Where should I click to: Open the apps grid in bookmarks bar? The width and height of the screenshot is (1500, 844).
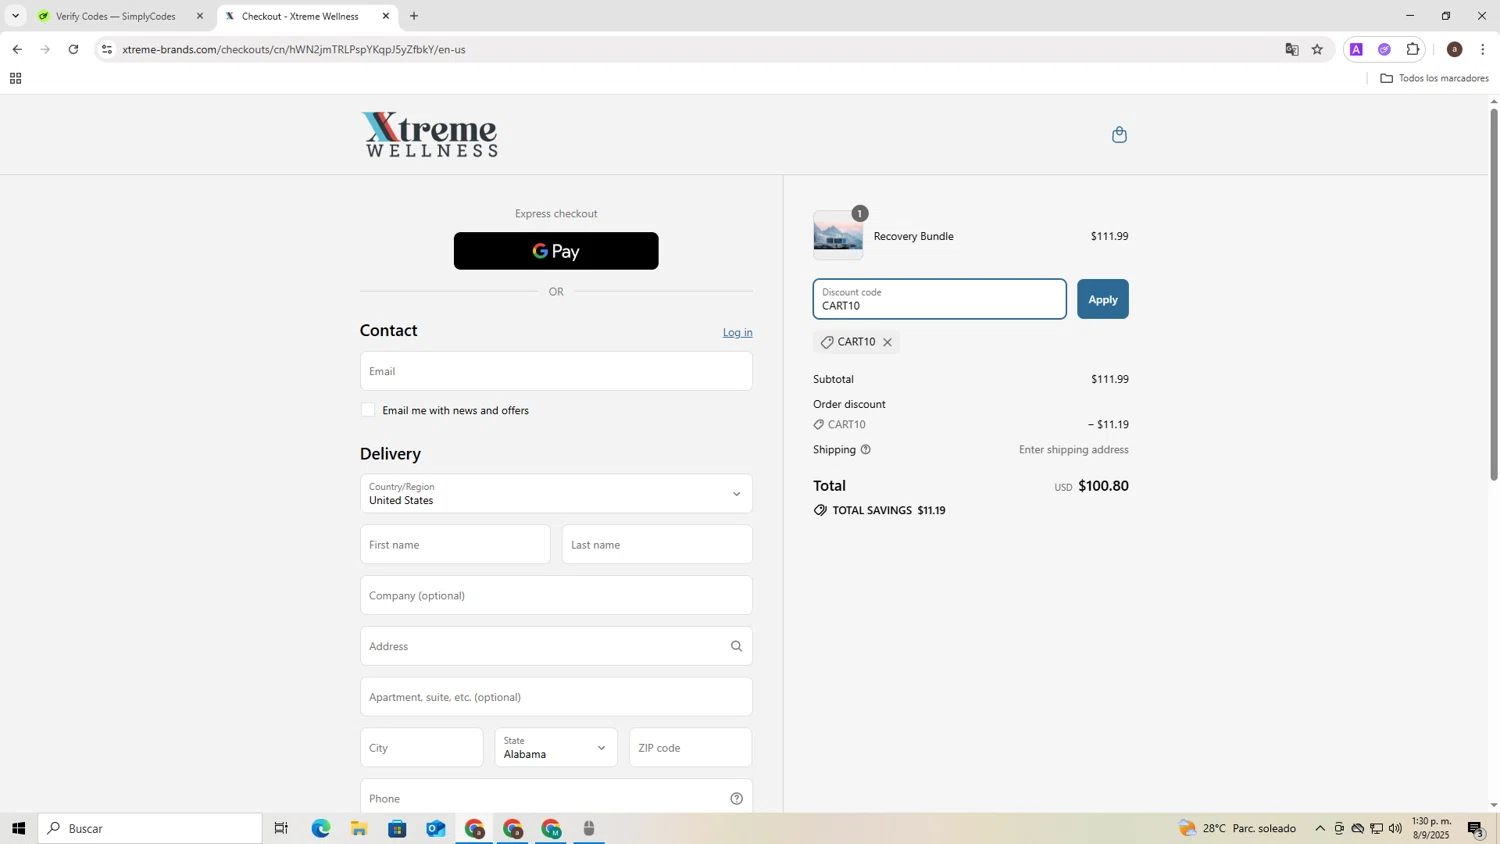15,78
